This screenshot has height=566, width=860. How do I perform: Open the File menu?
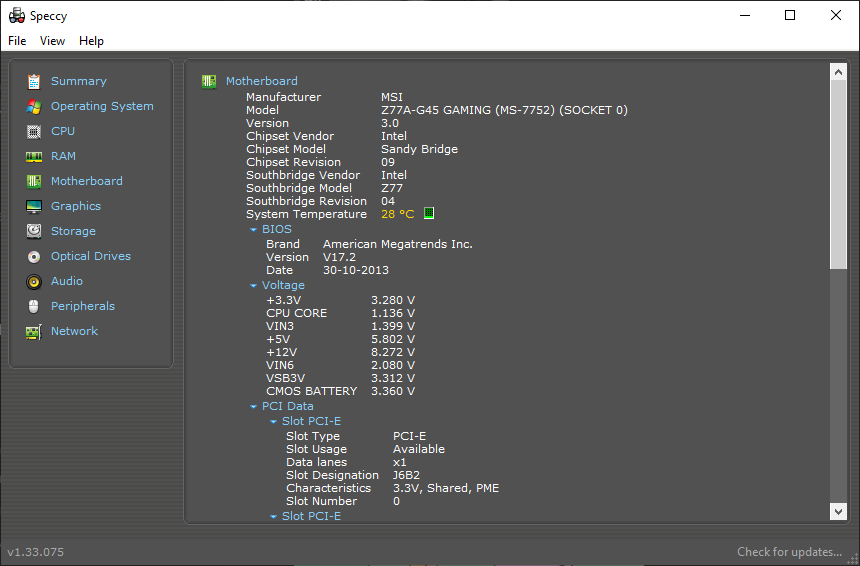point(17,41)
